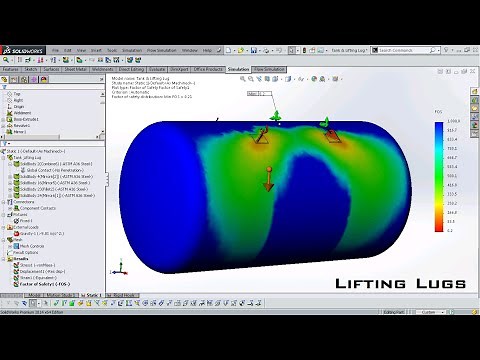Click the feature tree vertical scroll down arrow
Viewport: 480px width, 360px height.
102,132
